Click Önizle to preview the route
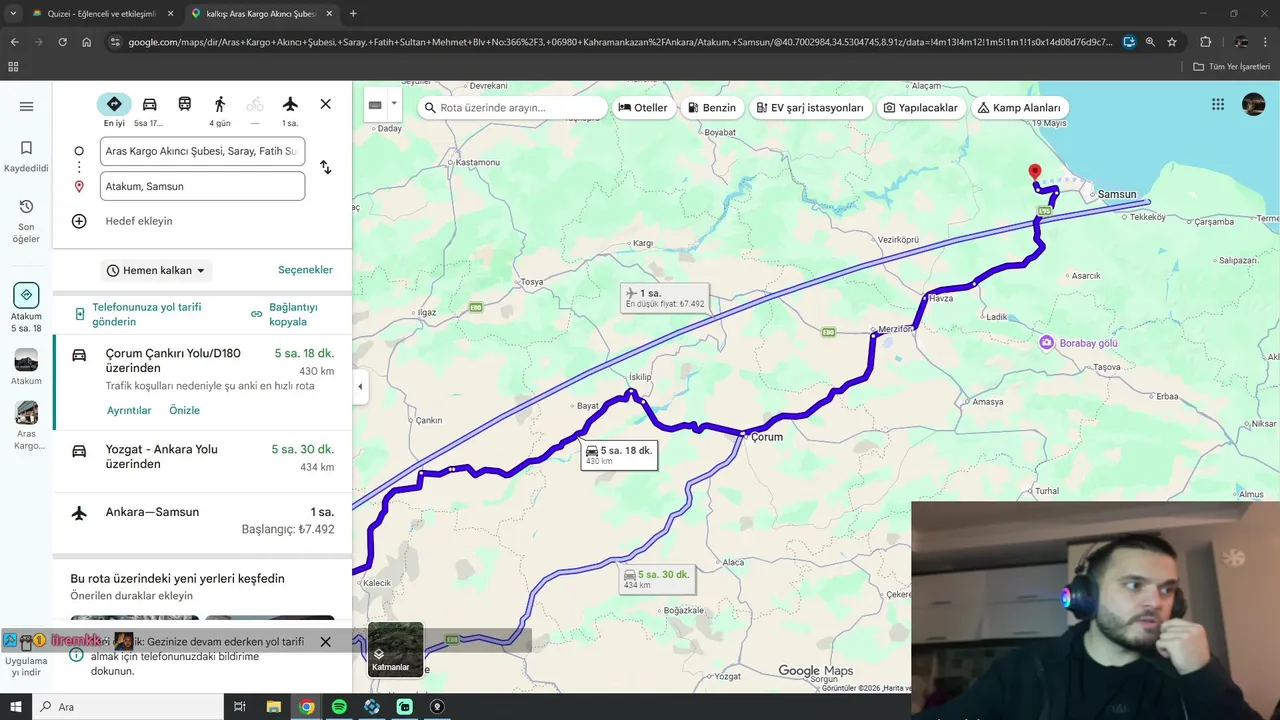This screenshot has height=720, width=1280. (x=184, y=410)
